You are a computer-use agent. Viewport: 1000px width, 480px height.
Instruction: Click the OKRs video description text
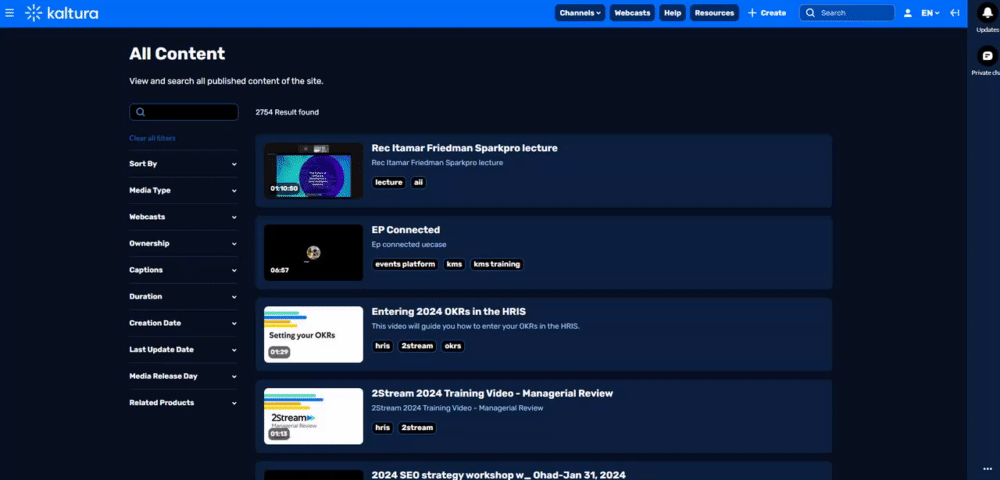pos(475,326)
